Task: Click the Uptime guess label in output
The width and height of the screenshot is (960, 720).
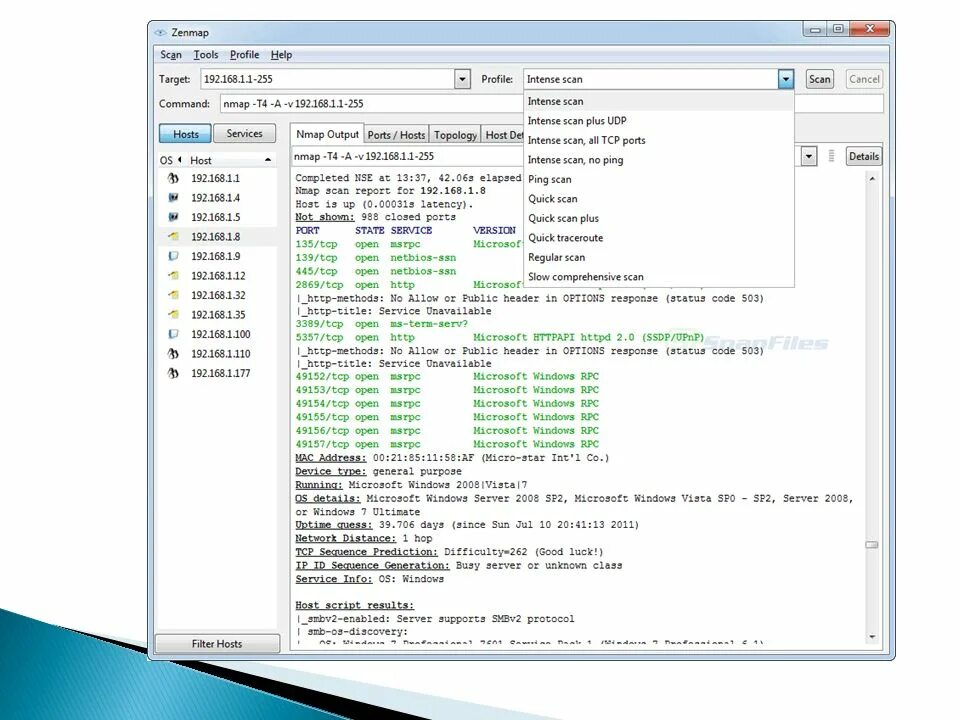Action: (x=334, y=525)
